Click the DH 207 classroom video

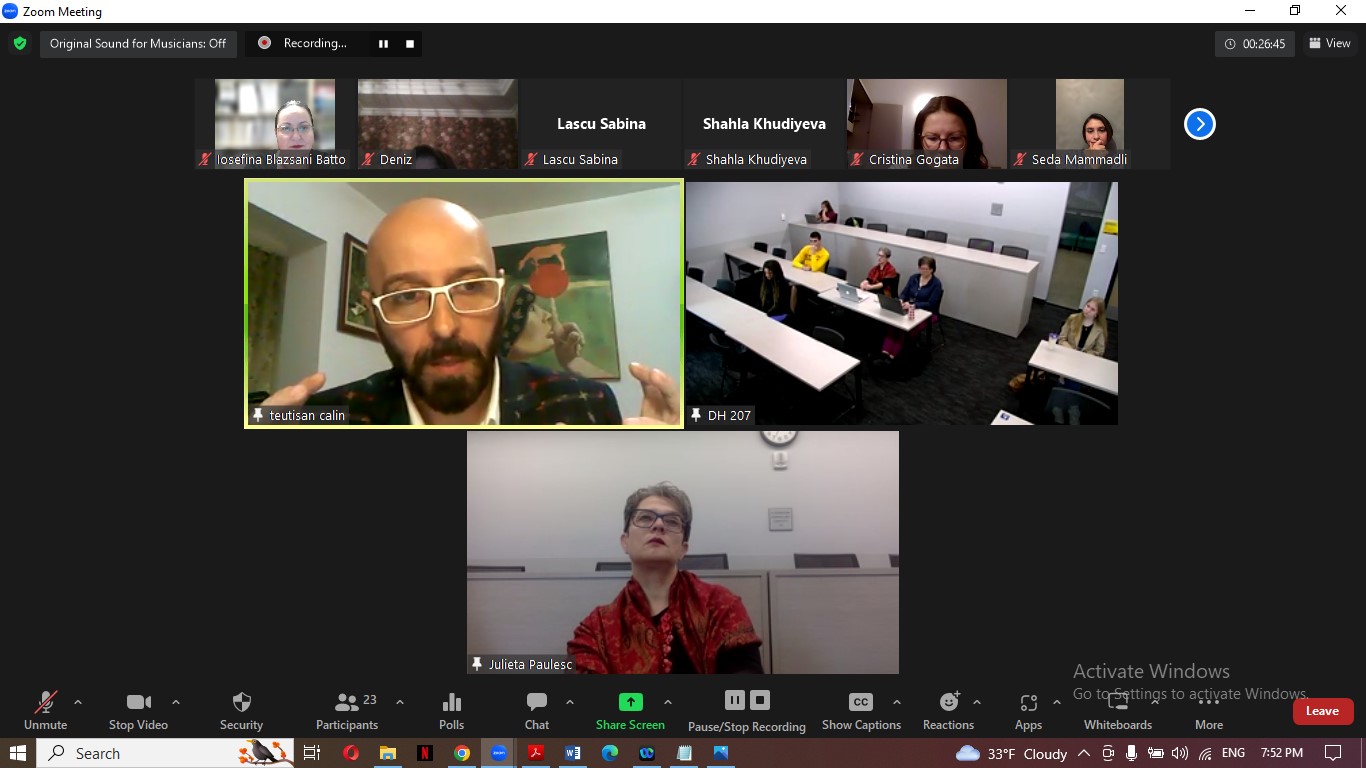click(902, 304)
